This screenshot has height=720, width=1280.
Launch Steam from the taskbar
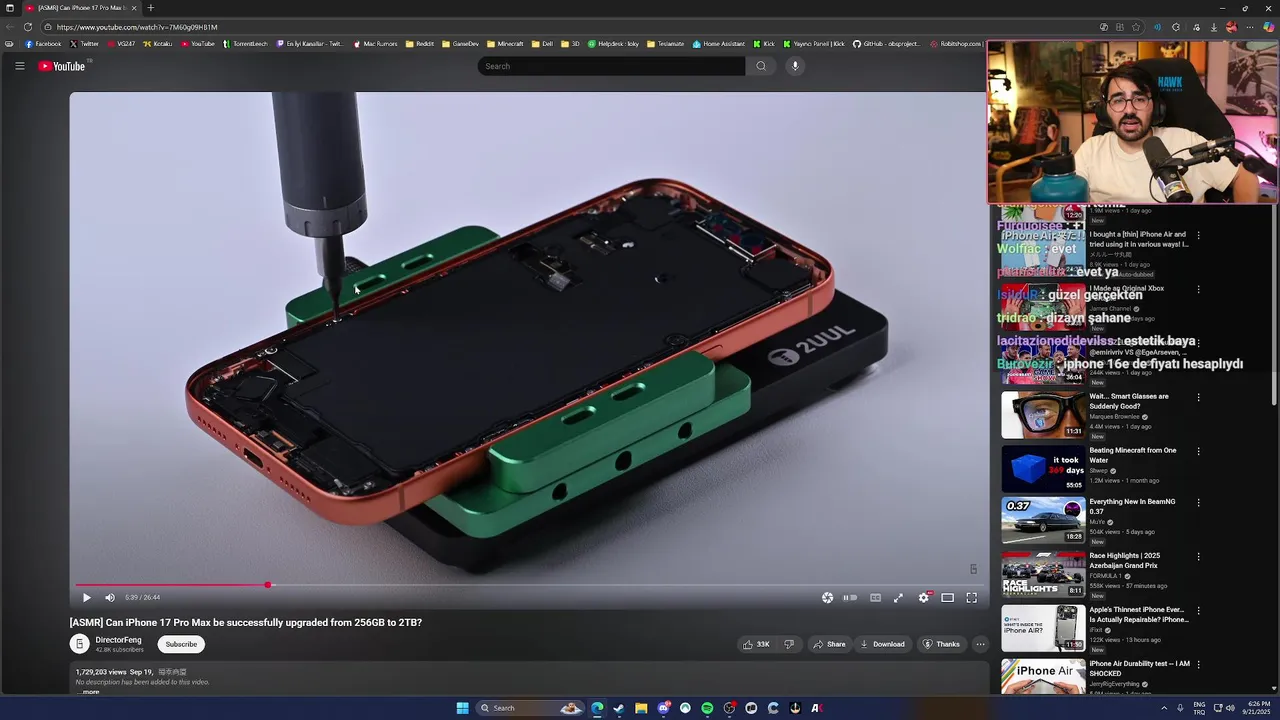(619, 708)
